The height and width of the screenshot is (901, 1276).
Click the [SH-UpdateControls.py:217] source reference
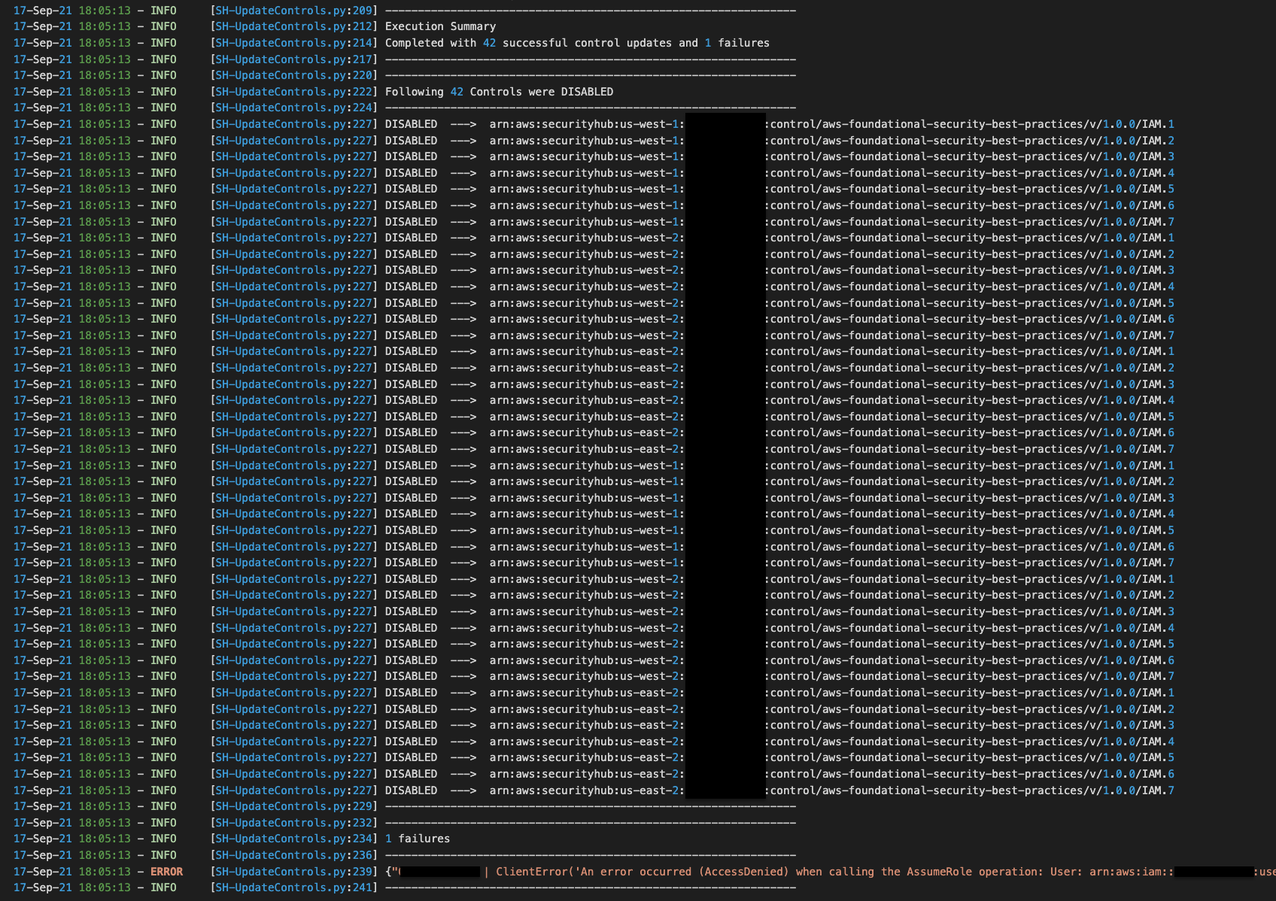tap(294, 59)
